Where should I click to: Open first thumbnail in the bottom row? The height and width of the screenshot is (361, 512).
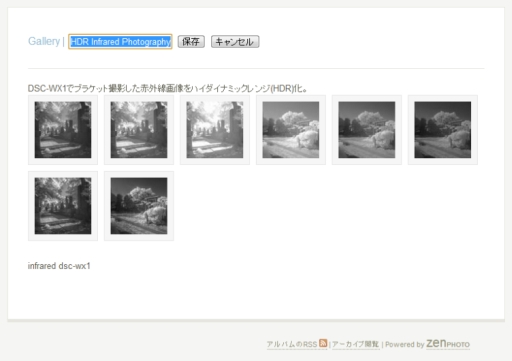[63, 206]
